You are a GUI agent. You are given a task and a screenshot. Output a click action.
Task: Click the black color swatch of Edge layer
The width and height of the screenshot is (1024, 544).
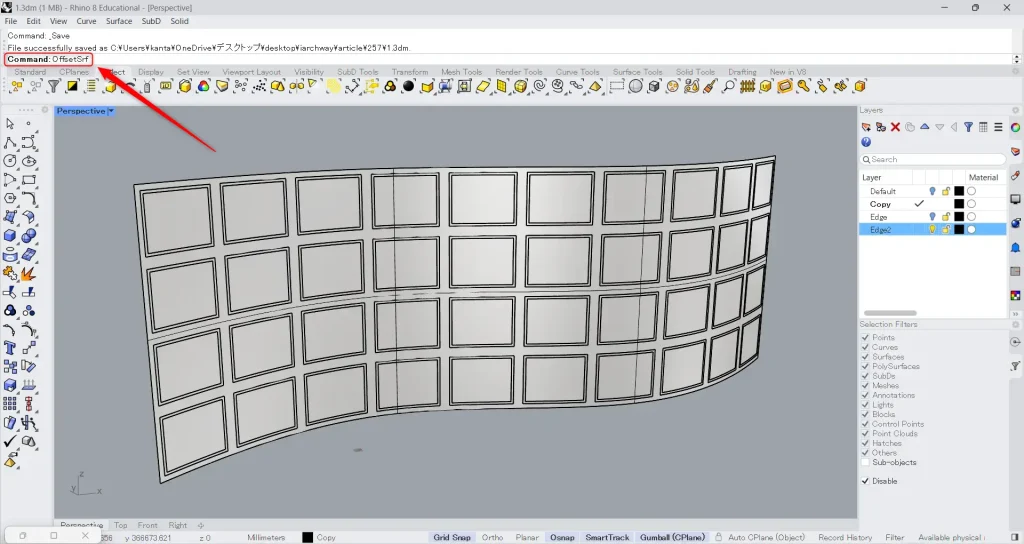pyautogui.click(x=959, y=217)
